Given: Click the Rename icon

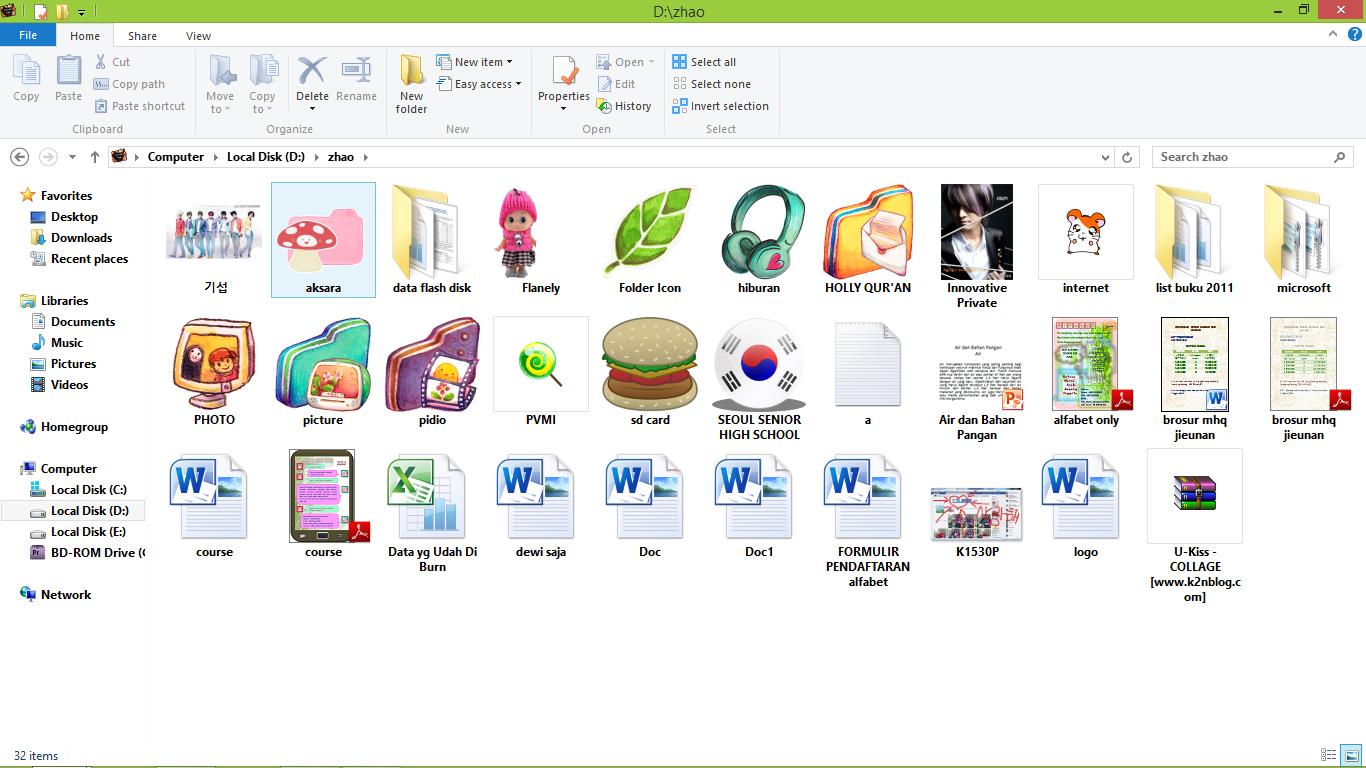Looking at the screenshot, I should (356, 78).
